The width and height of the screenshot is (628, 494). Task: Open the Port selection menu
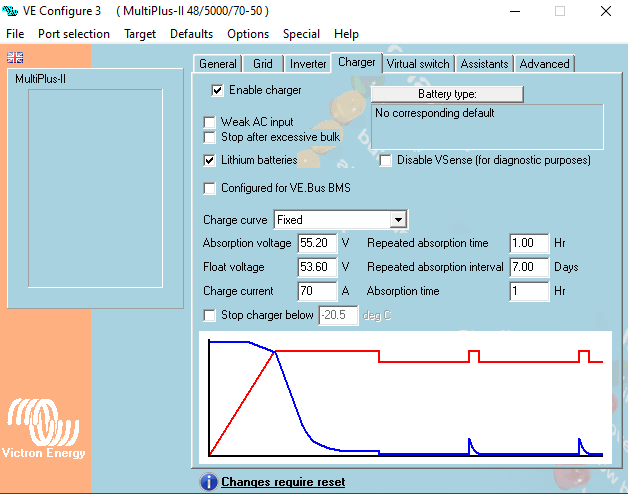coord(74,34)
